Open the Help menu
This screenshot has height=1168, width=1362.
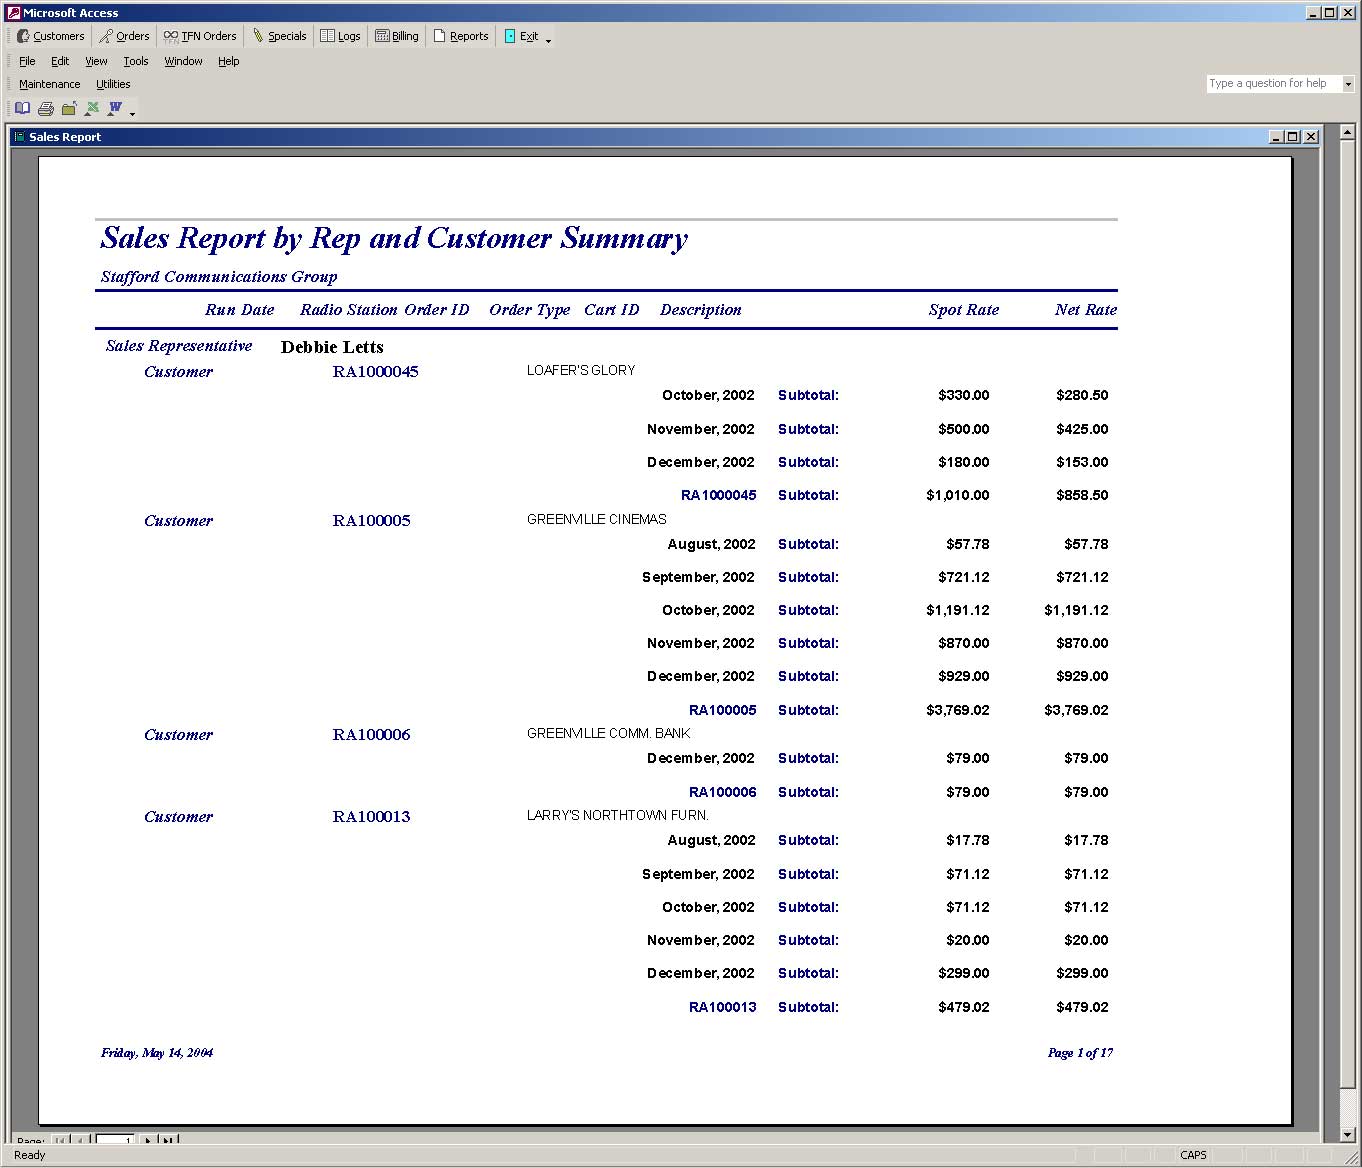(x=229, y=61)
